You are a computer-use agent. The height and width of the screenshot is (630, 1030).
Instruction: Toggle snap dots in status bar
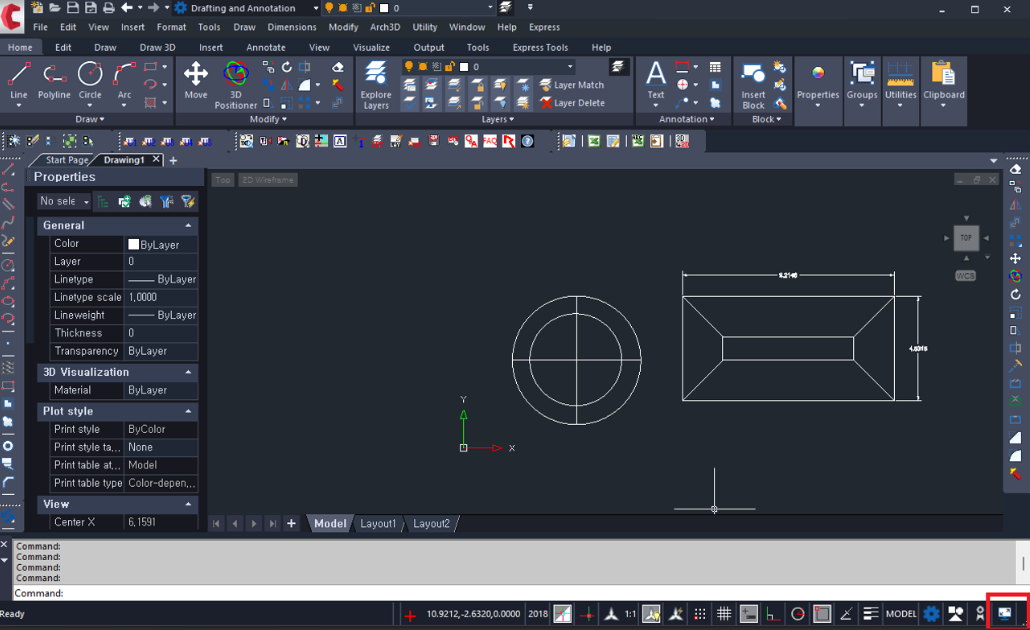(700, 614)
